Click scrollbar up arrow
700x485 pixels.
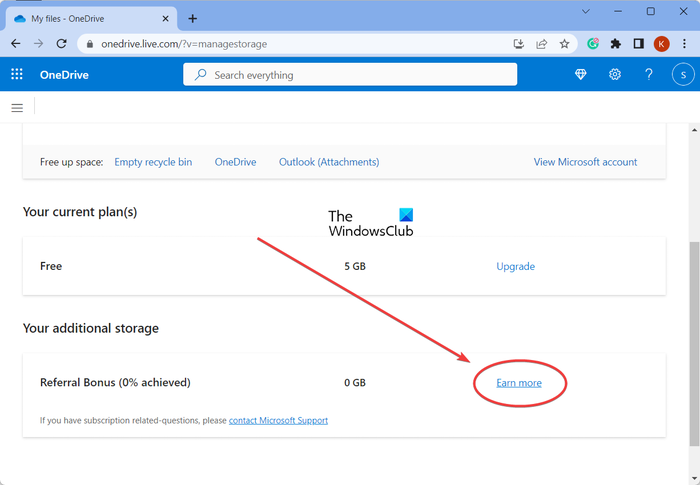tap(694, 130)
